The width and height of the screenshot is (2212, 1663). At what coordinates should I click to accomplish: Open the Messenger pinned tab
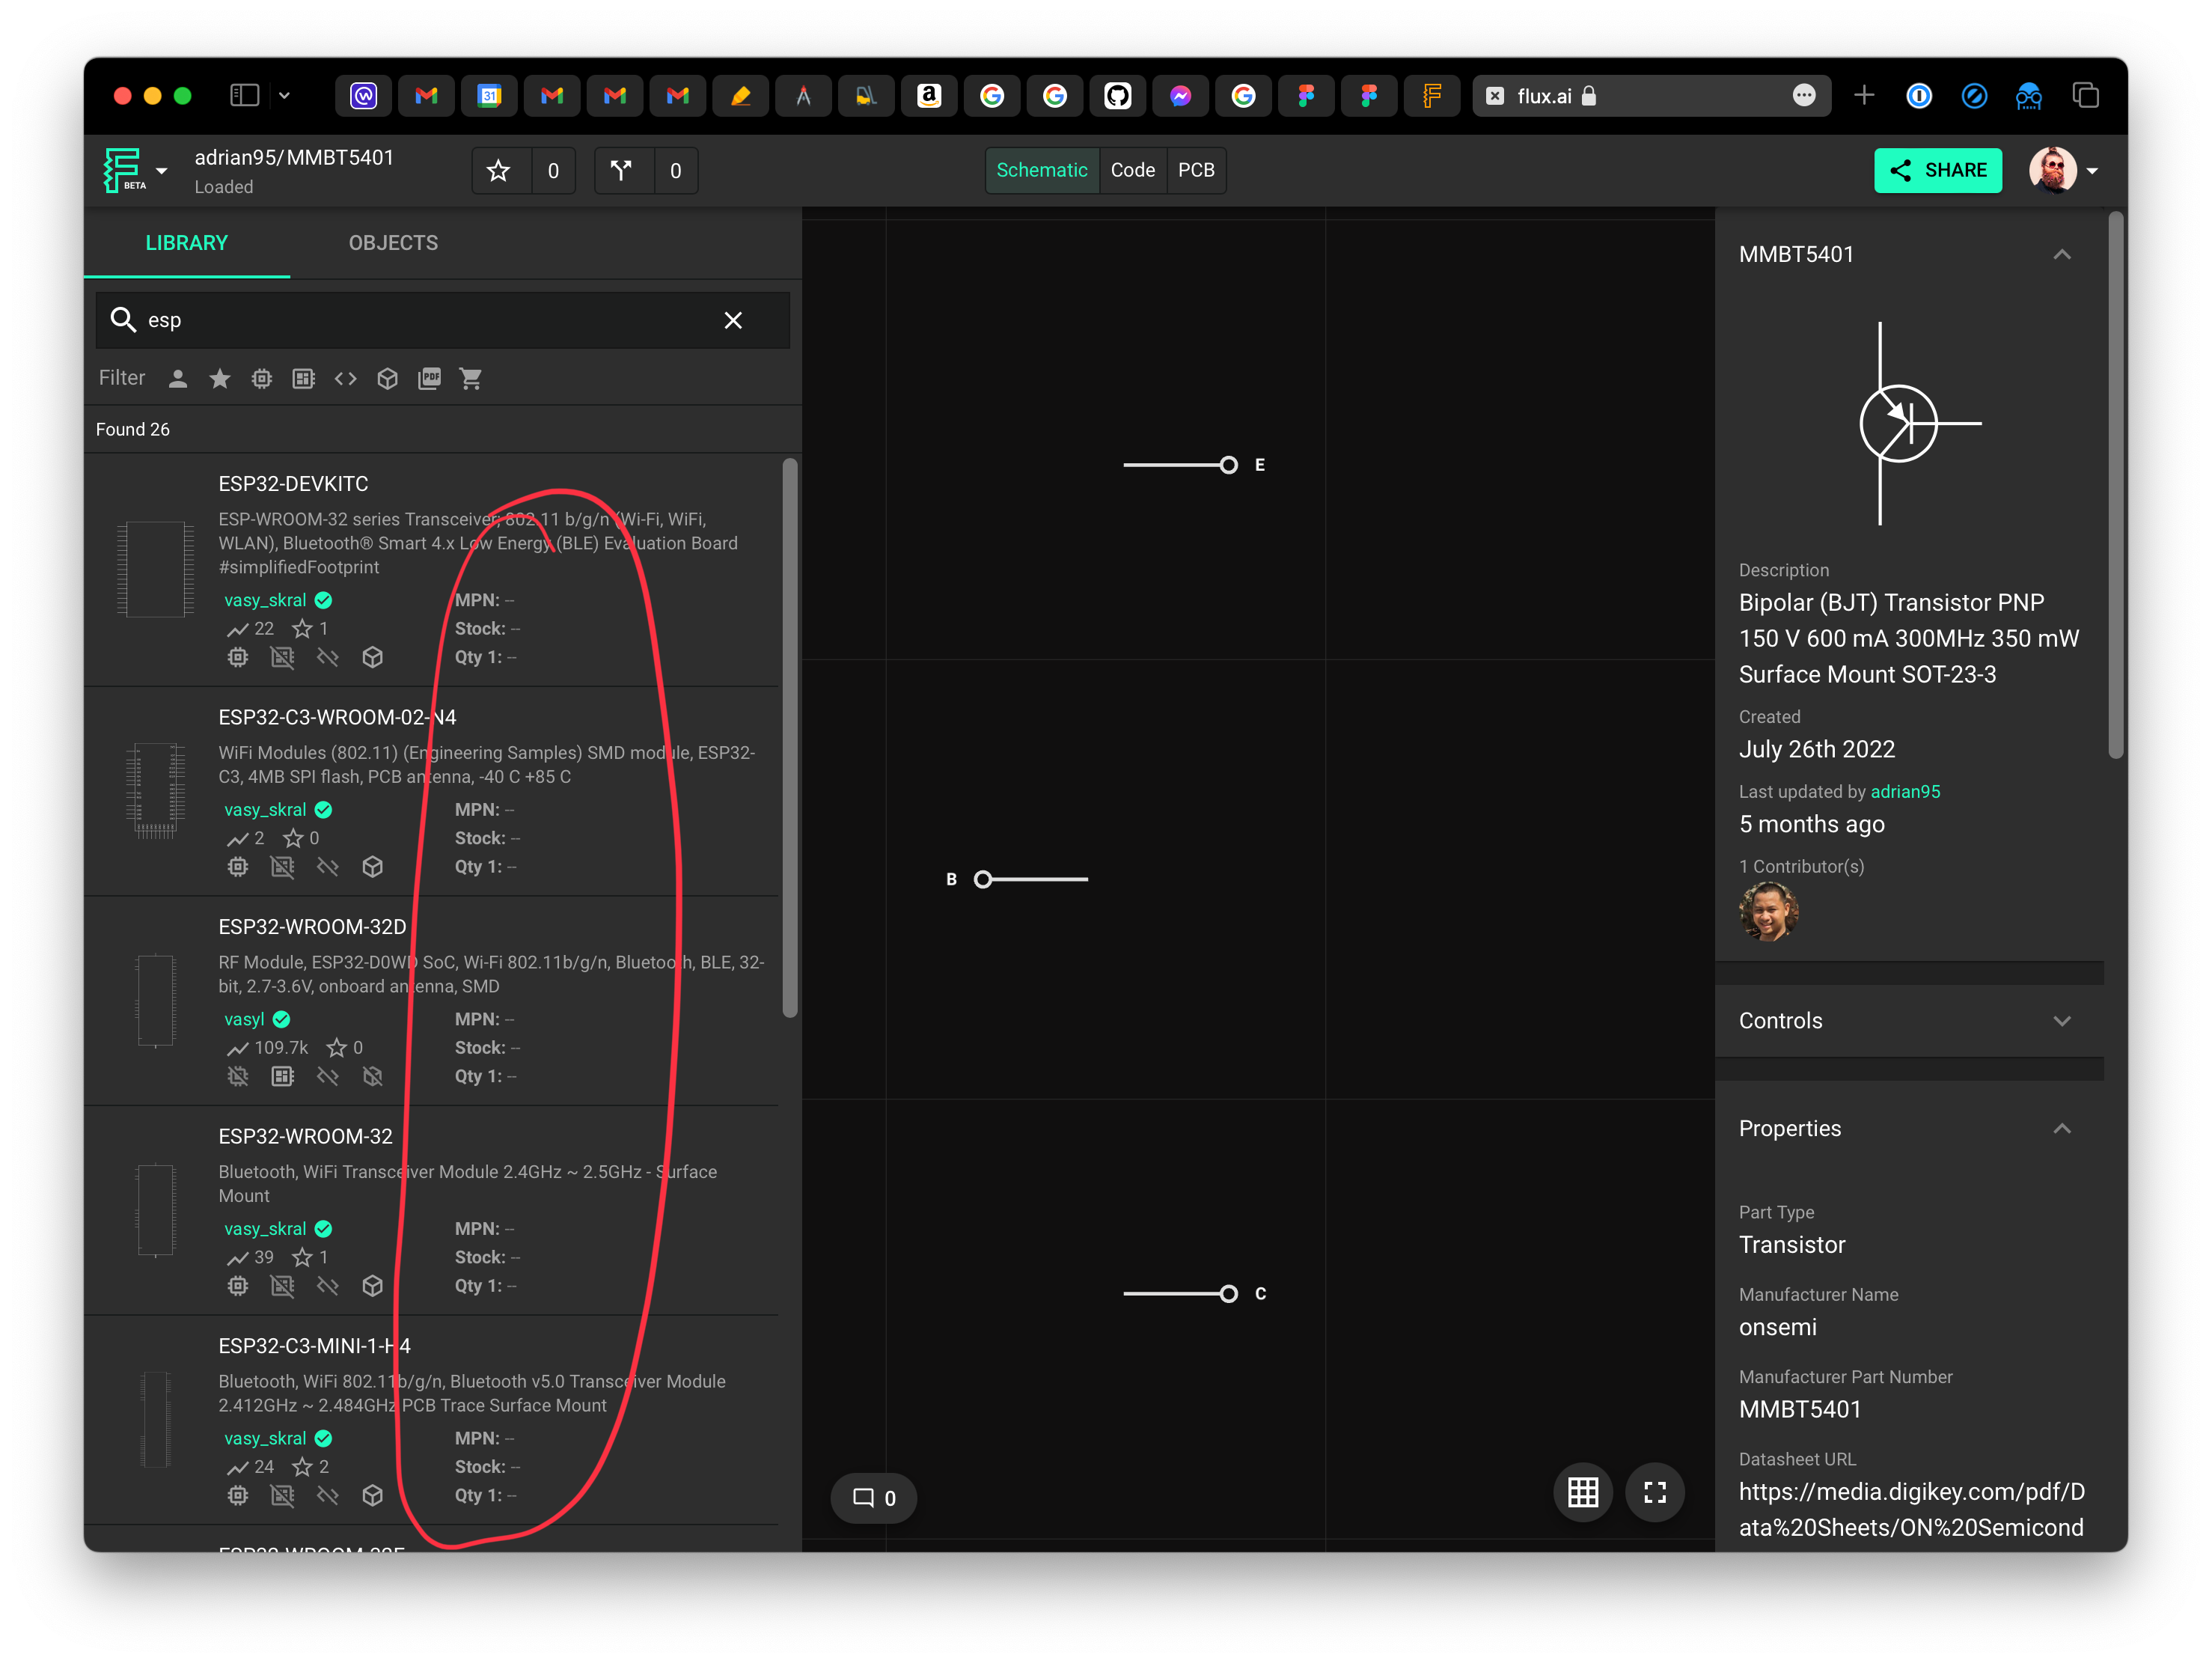1180,96
